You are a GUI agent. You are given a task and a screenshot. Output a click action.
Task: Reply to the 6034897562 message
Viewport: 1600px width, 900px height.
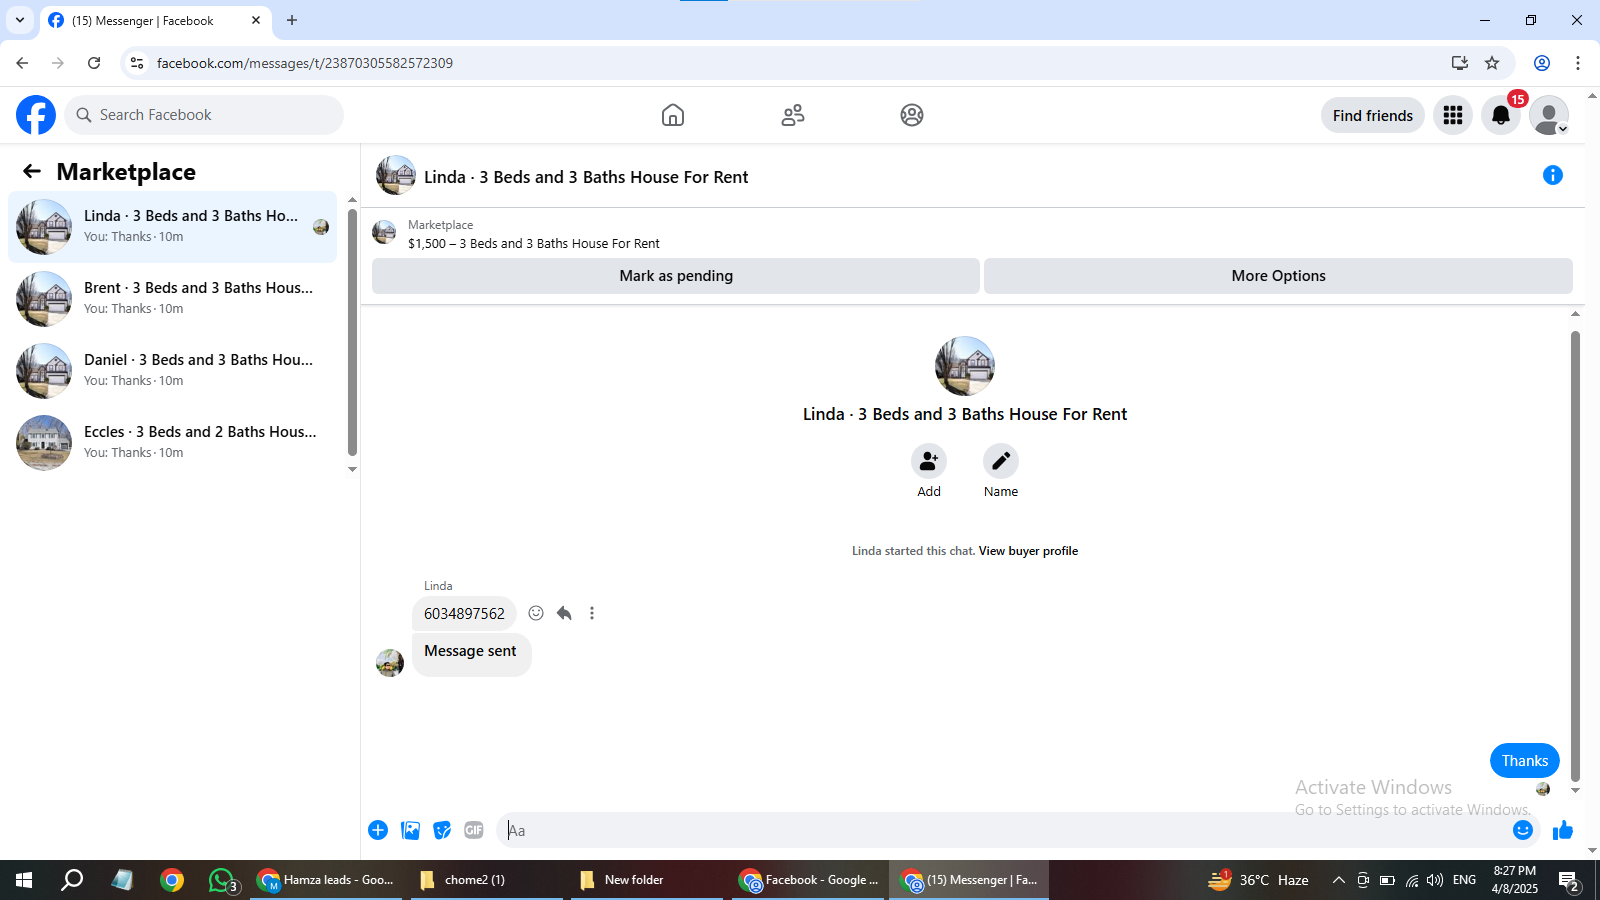(x=564, y=613)
